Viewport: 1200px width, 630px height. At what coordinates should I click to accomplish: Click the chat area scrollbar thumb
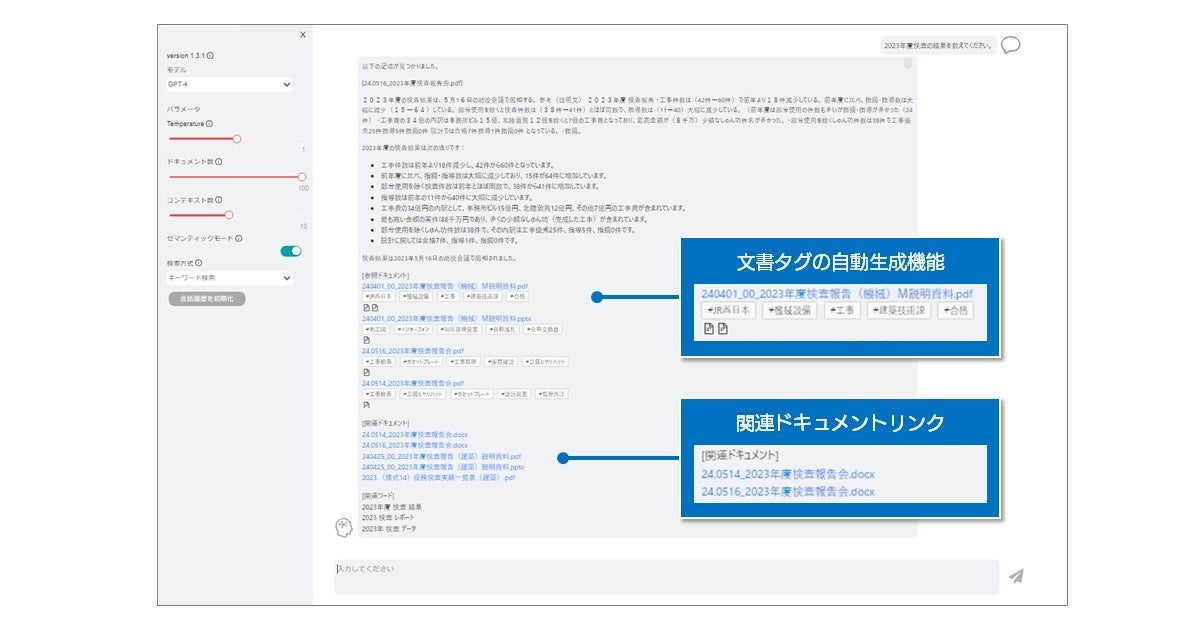tap(908, 64)
